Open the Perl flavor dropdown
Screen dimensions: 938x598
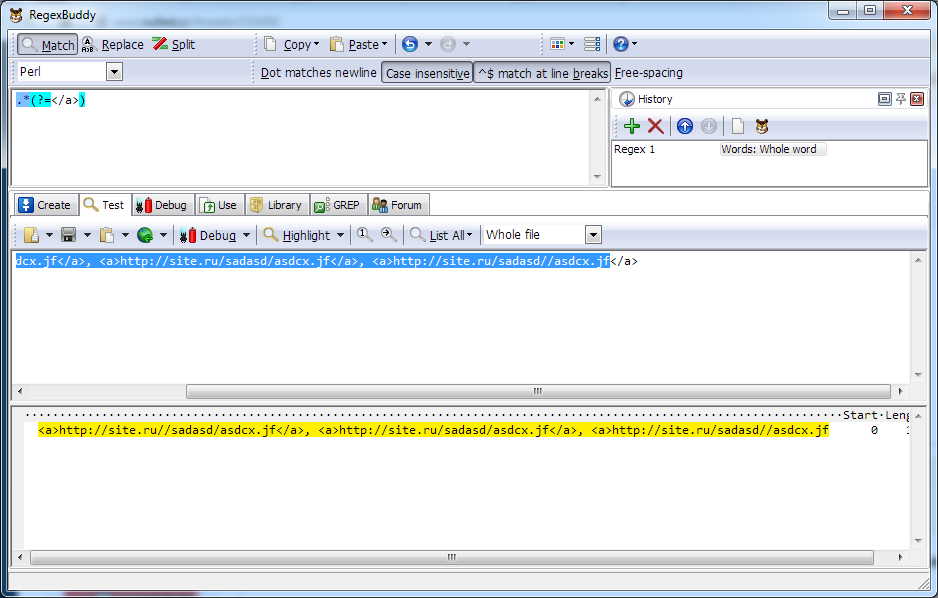114,72
